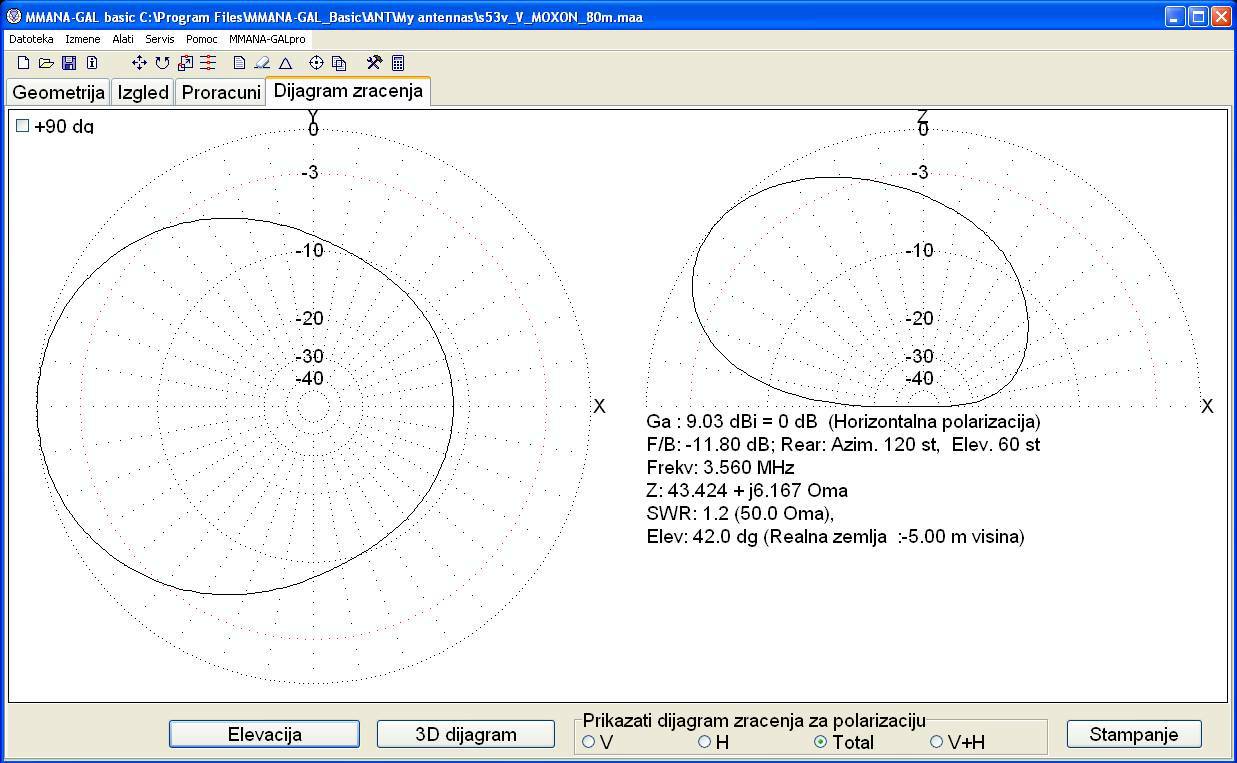
Task: Open the Datoteka menu
Action: point(31,39)
